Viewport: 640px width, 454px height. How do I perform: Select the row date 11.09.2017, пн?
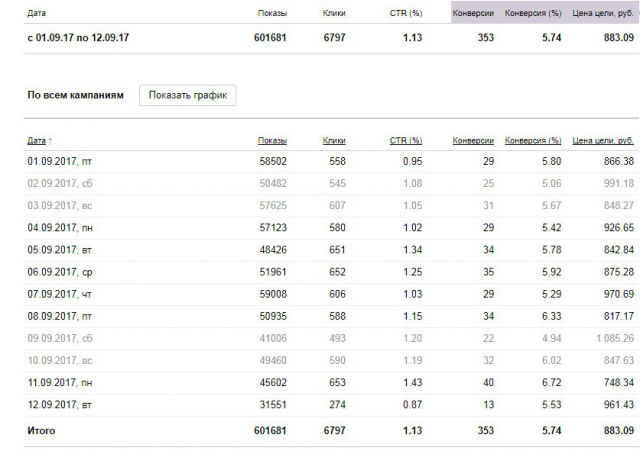[x=60, y=383]
